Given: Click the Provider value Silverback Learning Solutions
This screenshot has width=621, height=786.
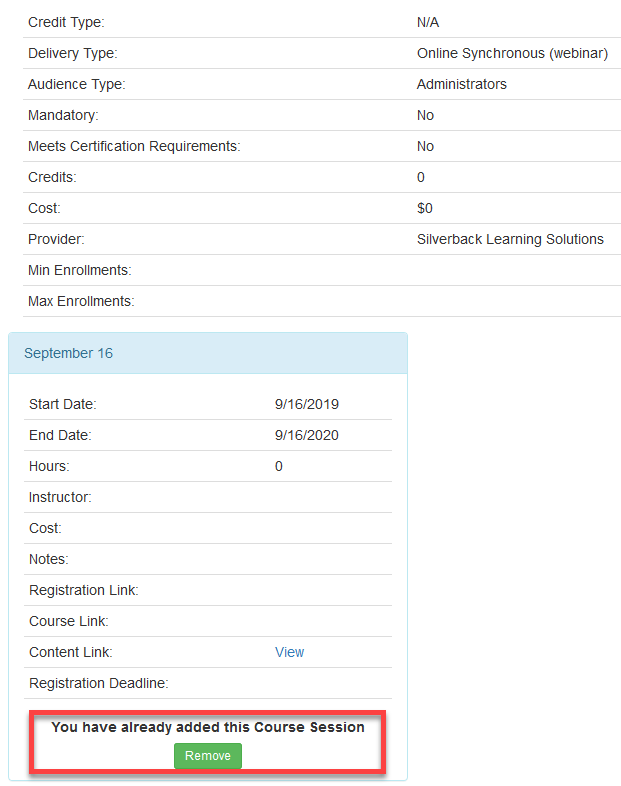Looking at the screenshot, I should pyautogui.click(x=510, y=239).
